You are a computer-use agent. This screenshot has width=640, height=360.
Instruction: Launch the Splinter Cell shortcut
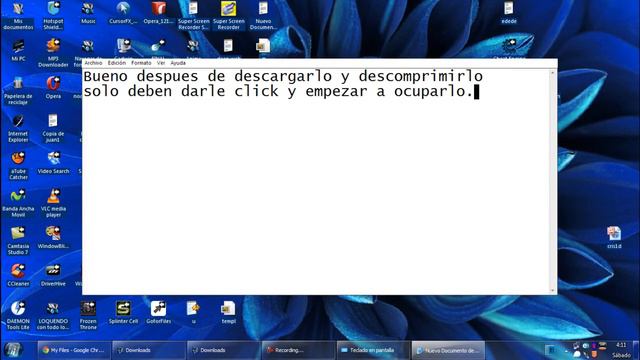[123, 313]
